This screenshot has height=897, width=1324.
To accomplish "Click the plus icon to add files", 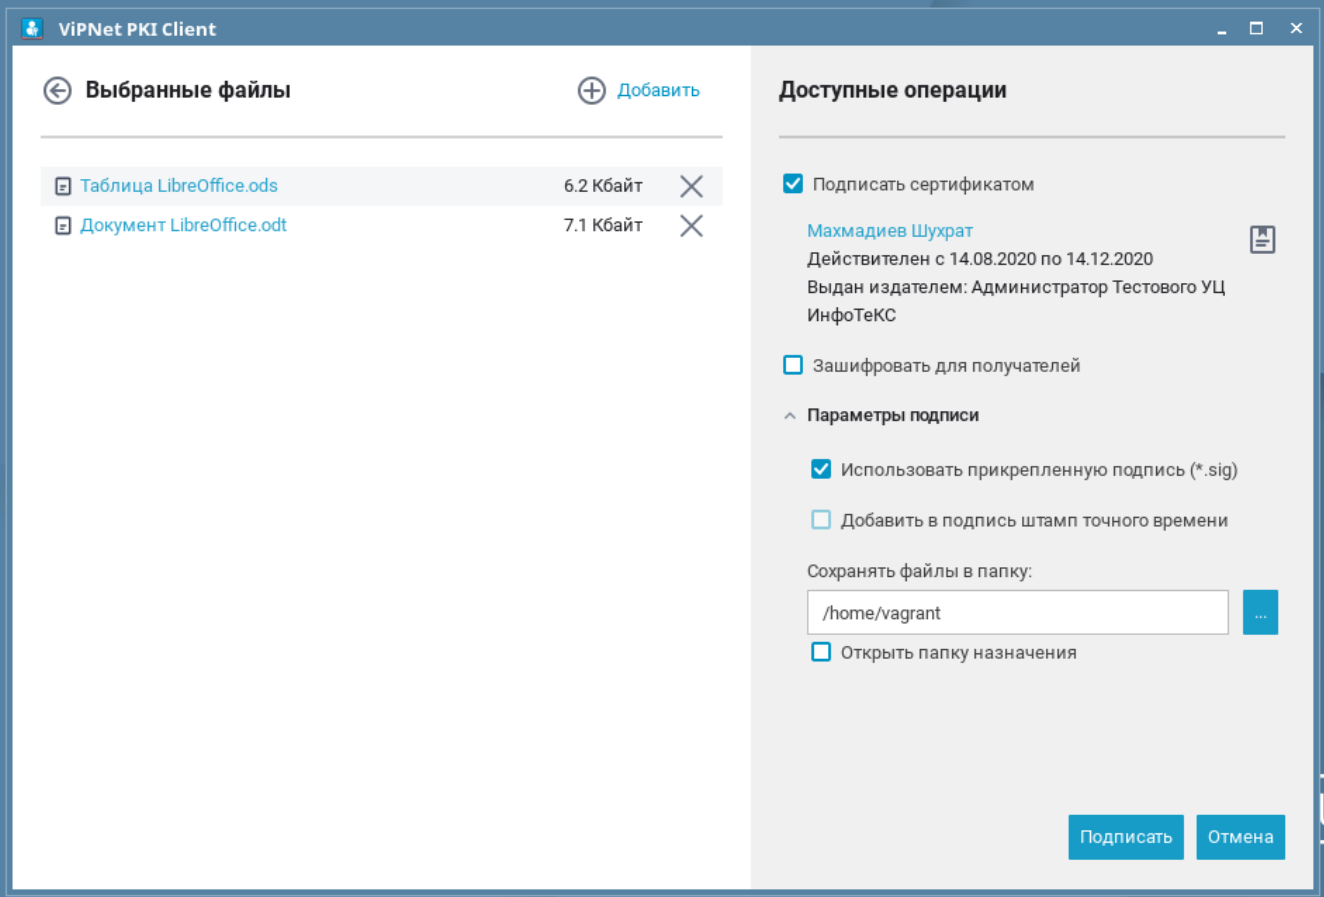I will tap(592, 91).
